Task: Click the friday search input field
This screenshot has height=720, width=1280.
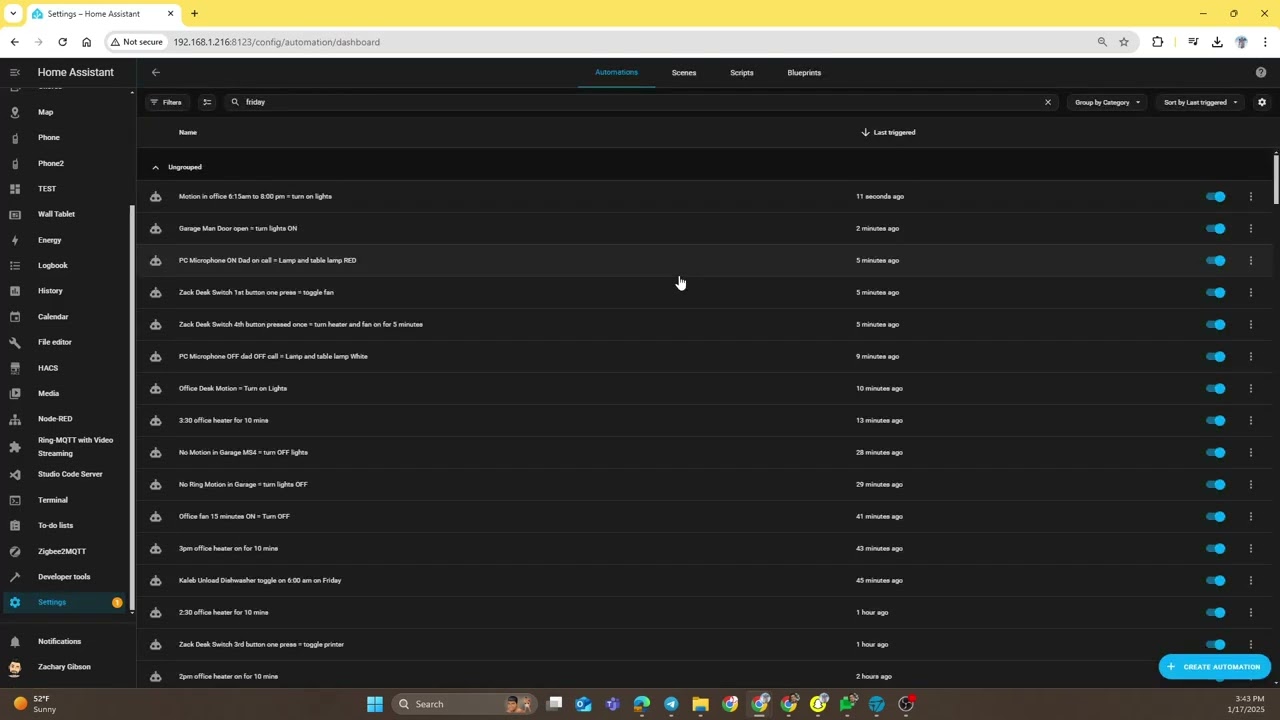Action: tap(640, 102)
